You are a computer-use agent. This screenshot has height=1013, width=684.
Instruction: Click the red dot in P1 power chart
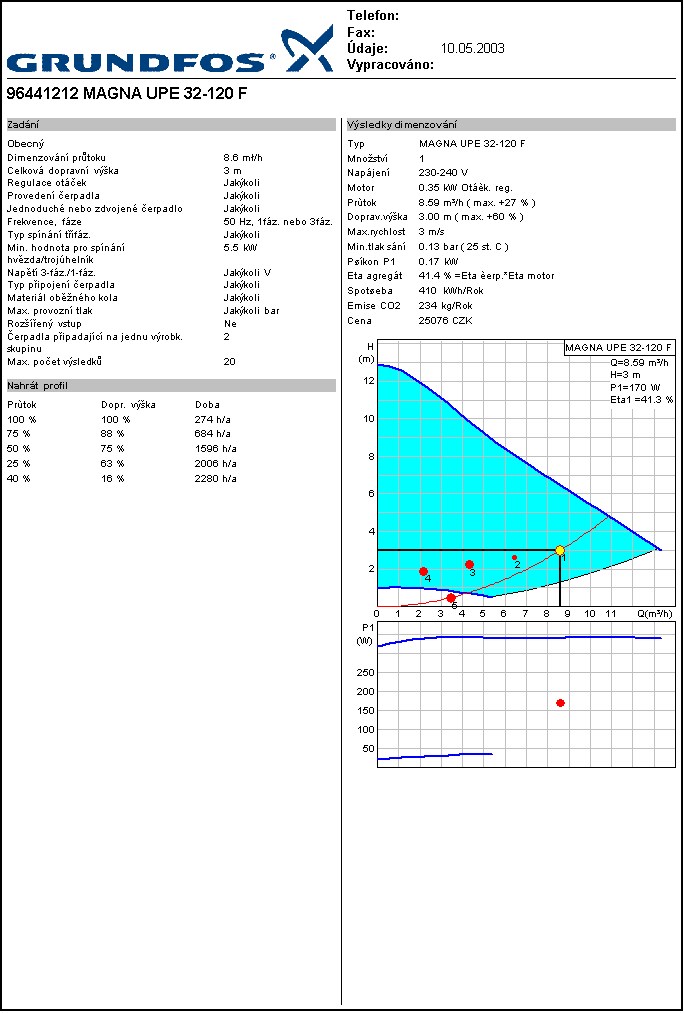pyautogui.click(x=560, y=703)
